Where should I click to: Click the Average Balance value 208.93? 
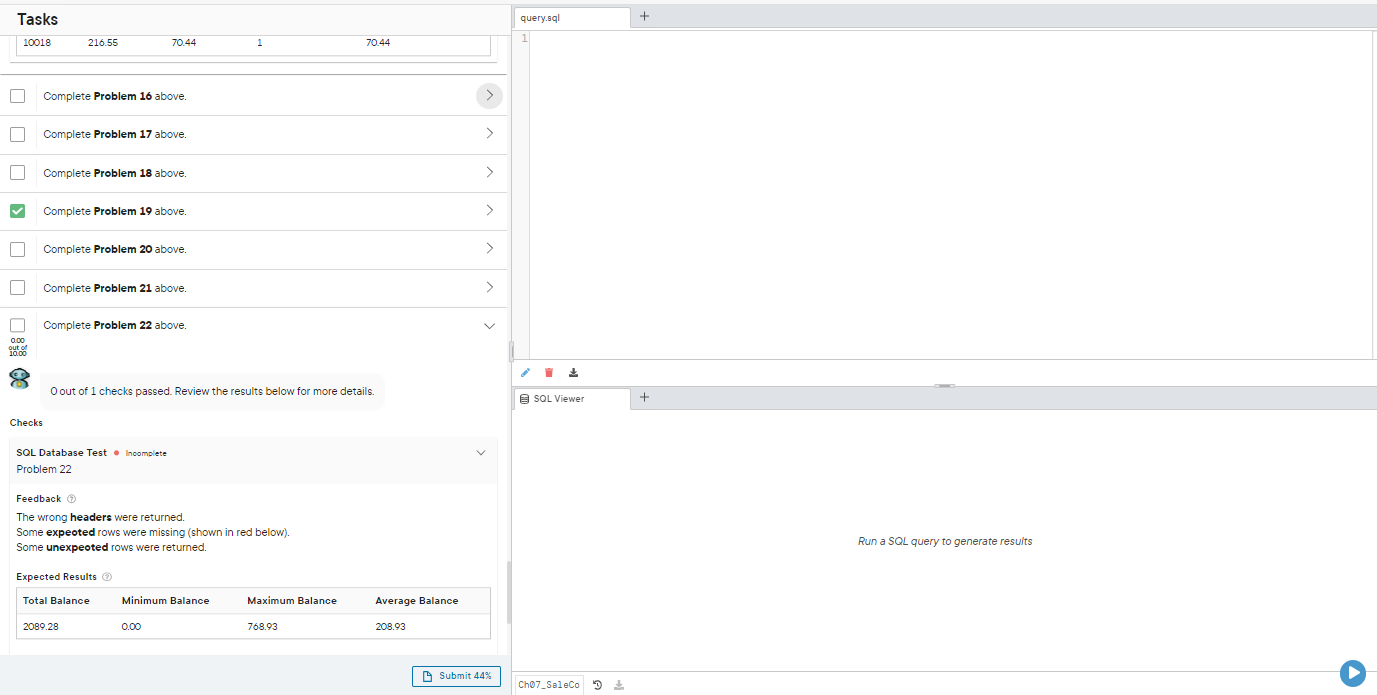click(x=392, y=627)
